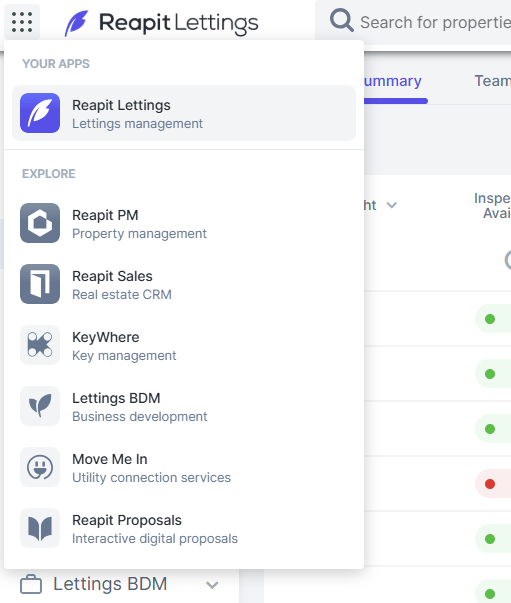Image resolution: width=511 pixels, height=603 pixels.
Task: Expand the Lettings BDM sidebar chevron
Action: (212, 585)
